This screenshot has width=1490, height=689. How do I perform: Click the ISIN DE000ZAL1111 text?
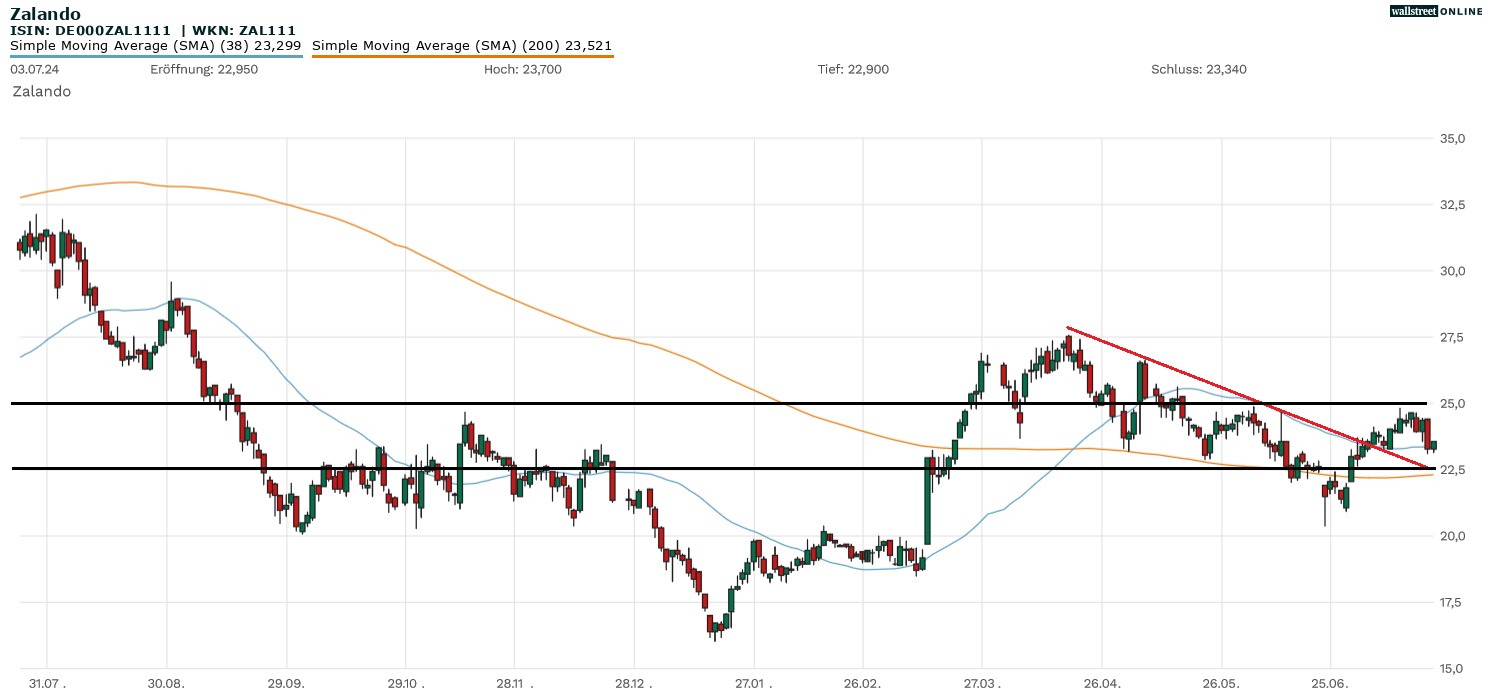(x=90, y=31)
